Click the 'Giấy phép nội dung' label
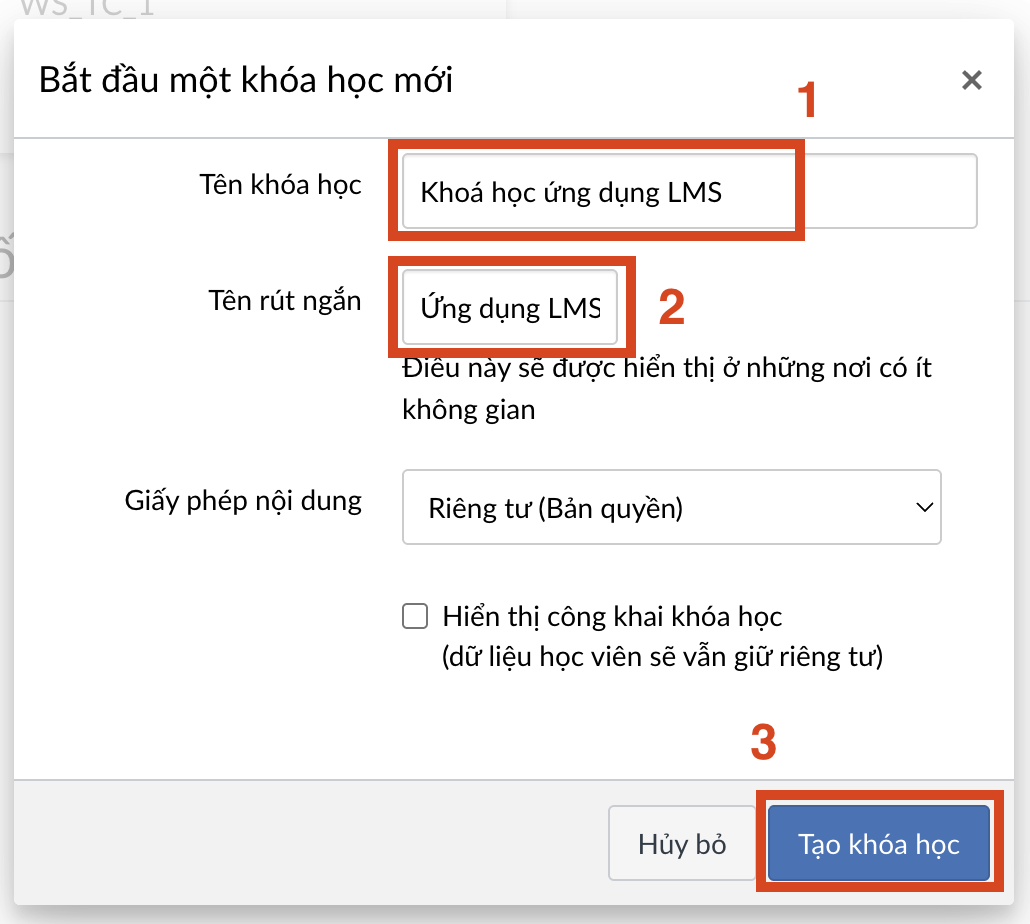 click(x=243, y=500)
